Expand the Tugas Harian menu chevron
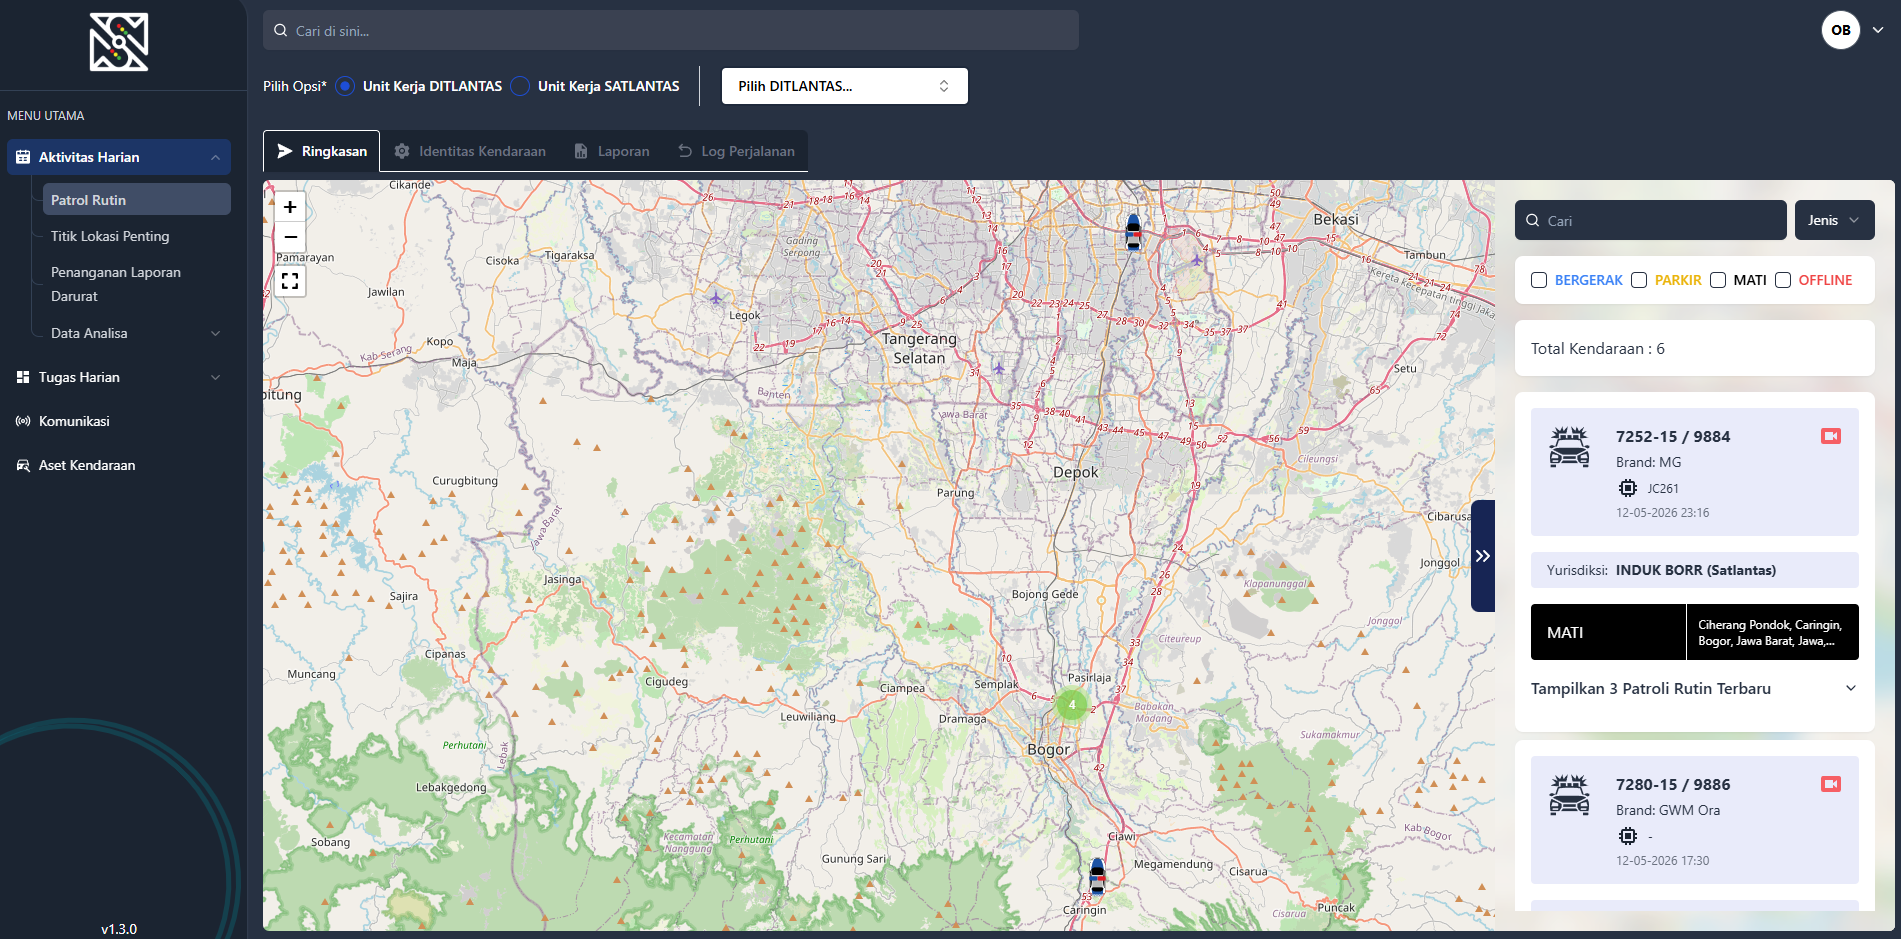The image size is (1901, 939). pos(215,377)
